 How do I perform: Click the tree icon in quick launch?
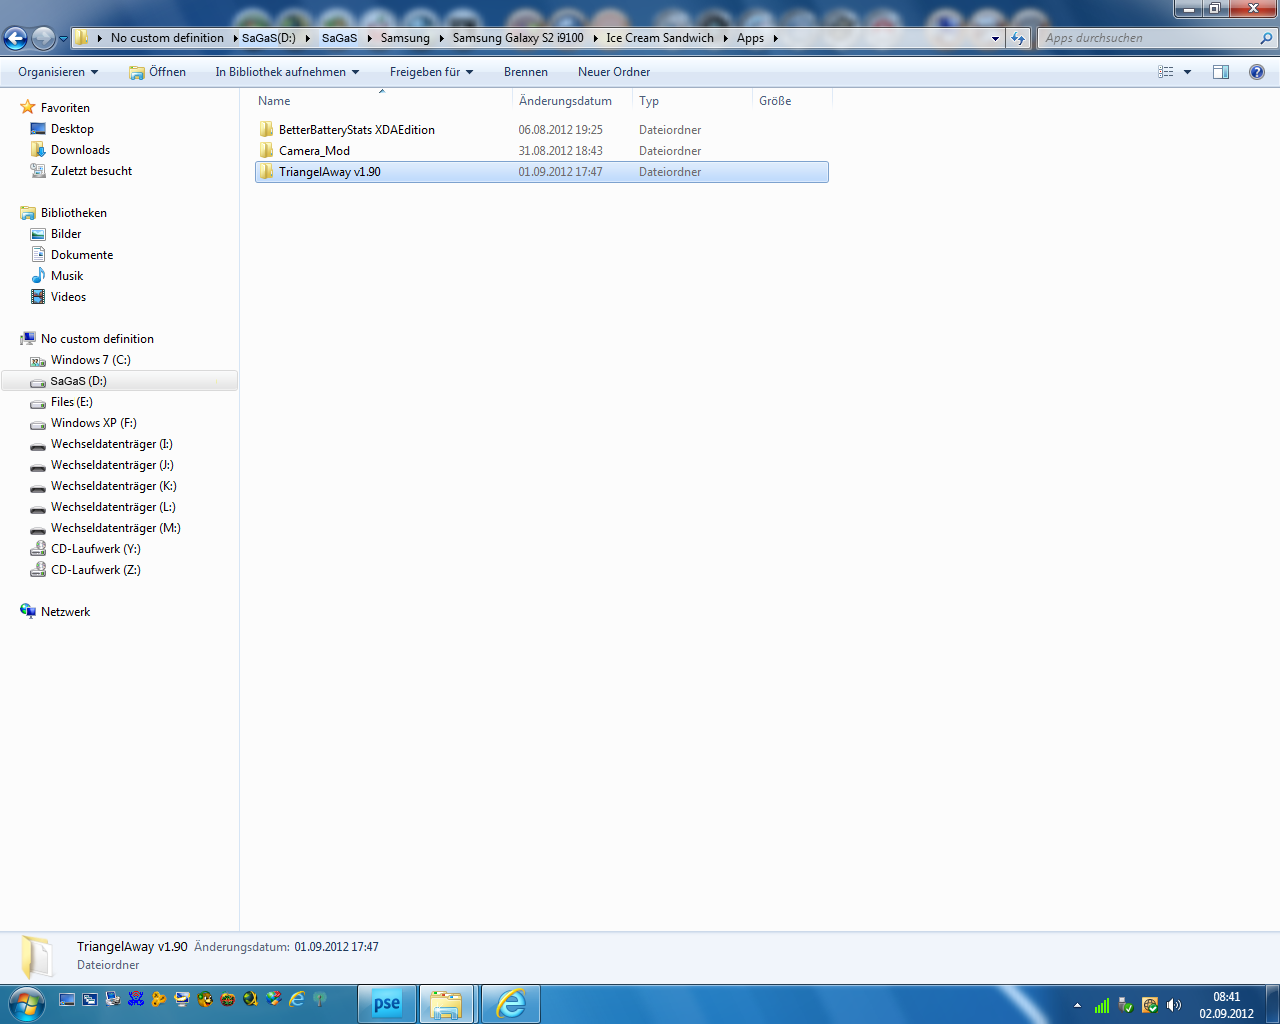click(x=320, y=999)
